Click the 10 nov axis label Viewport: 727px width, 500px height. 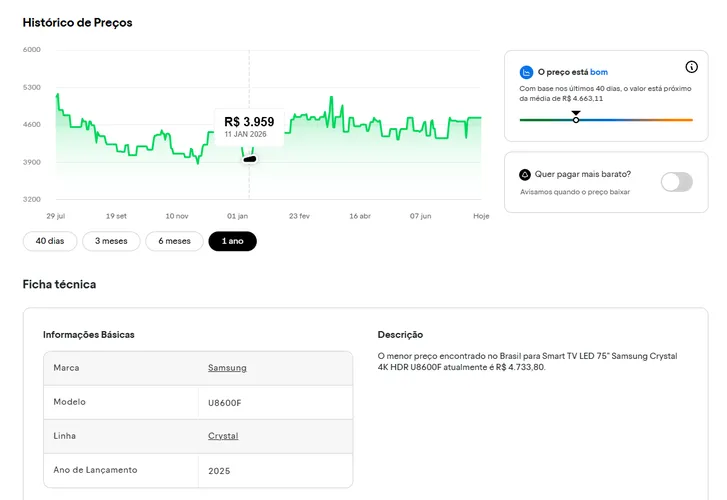point(177,216)
